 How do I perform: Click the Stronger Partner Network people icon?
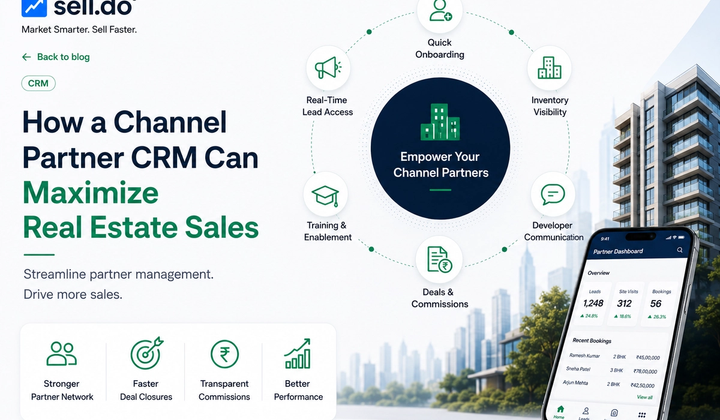pyautogui.click(x=62, y=354)
